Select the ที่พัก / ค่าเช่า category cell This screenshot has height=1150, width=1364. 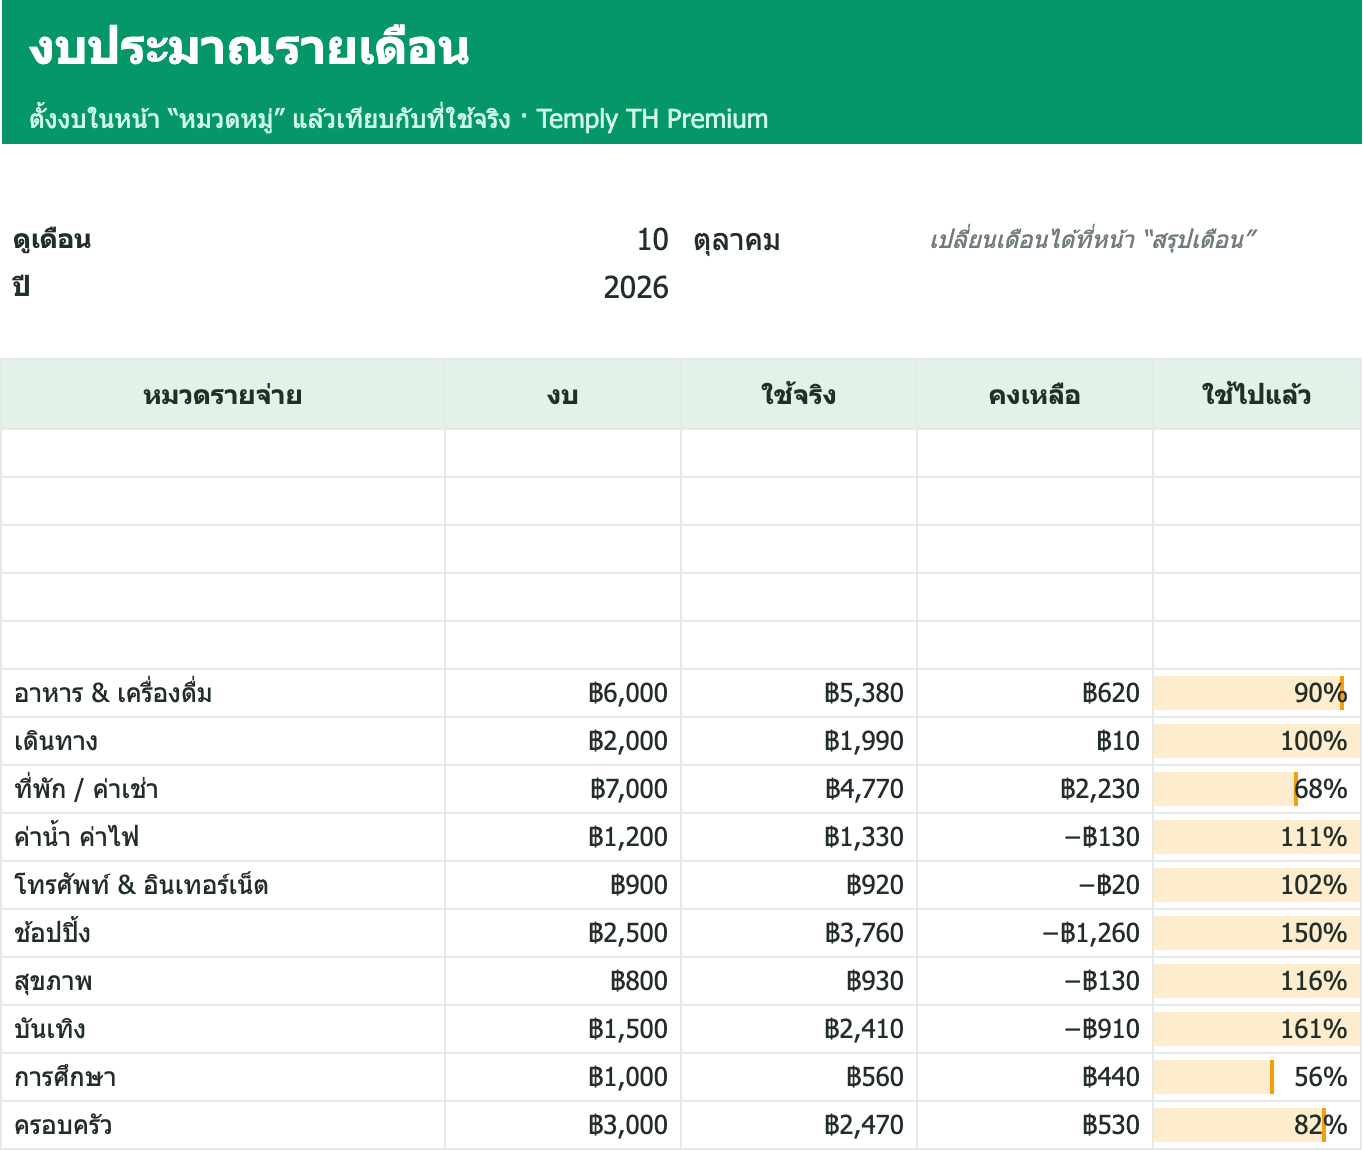coord(223,789)
